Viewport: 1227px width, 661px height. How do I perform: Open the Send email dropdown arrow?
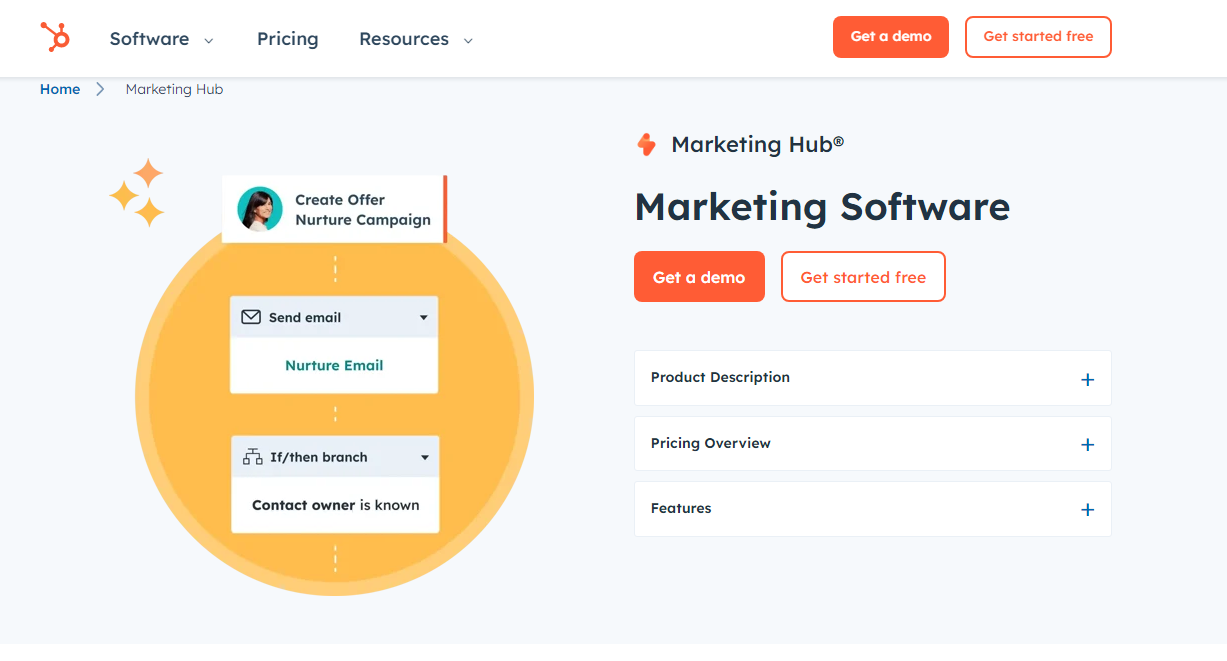[424, 318]
